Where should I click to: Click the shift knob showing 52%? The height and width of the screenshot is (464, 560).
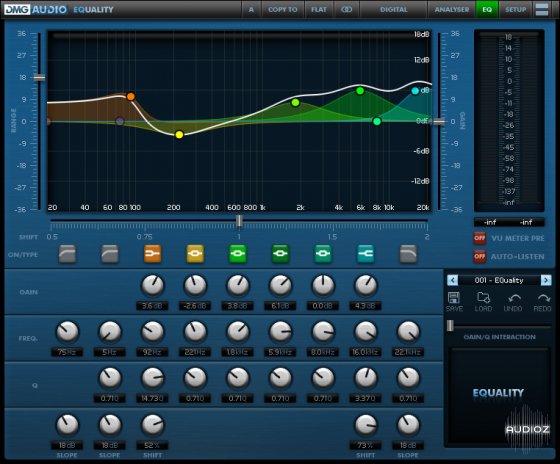click(152, 425)
